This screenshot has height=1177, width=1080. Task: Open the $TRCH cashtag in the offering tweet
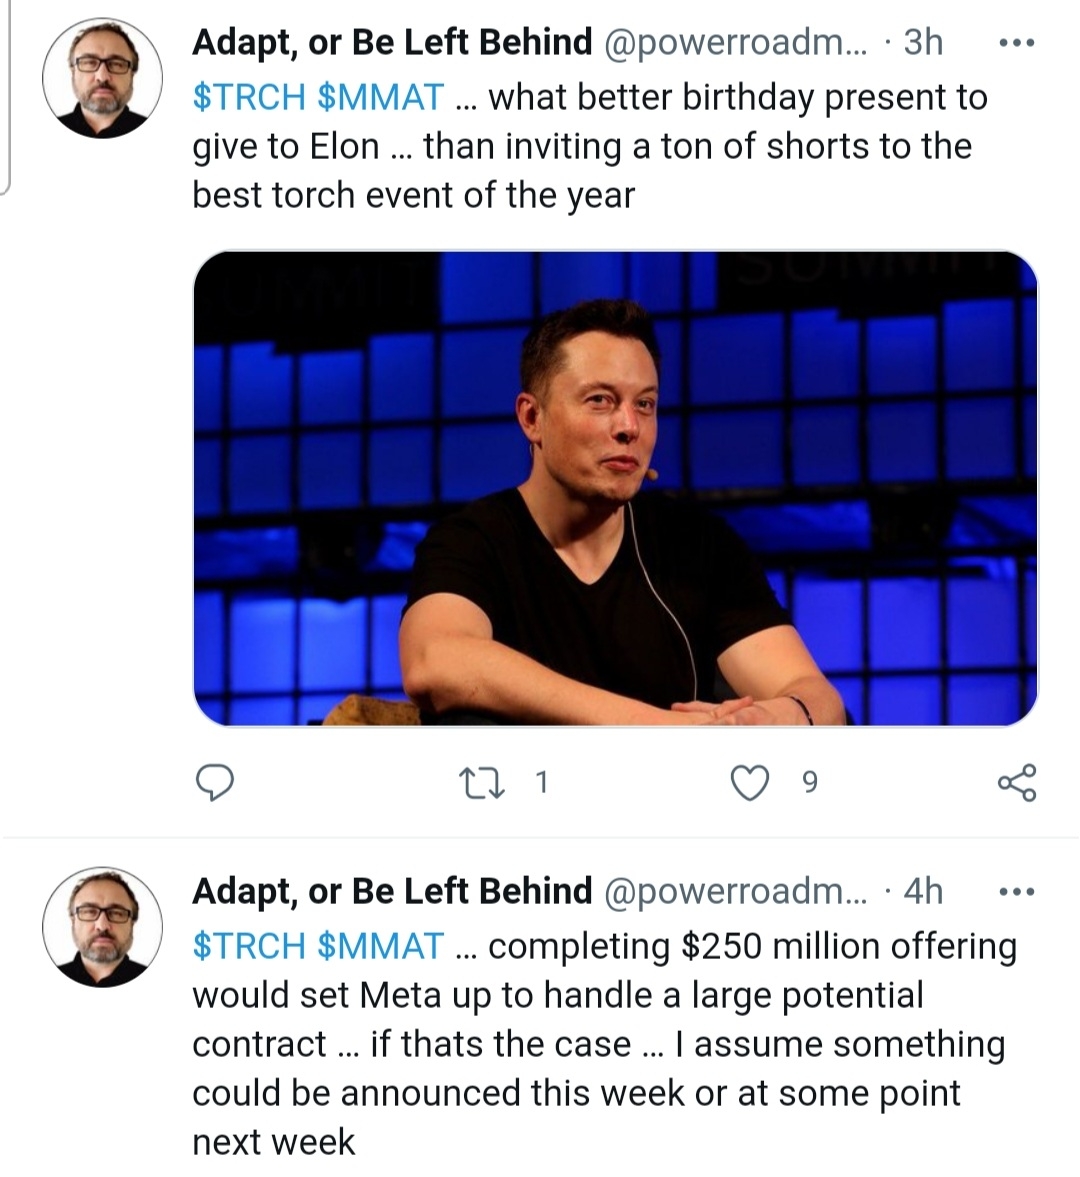click(249, 946)
